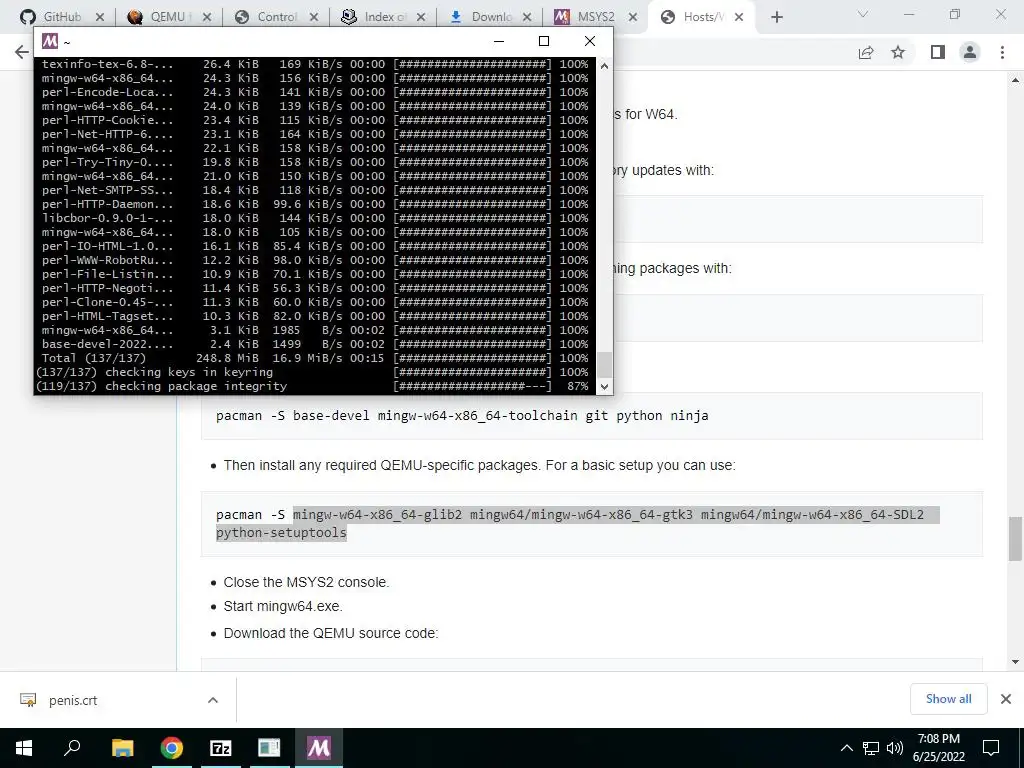Close the Download tab

[x=528, y=18]
